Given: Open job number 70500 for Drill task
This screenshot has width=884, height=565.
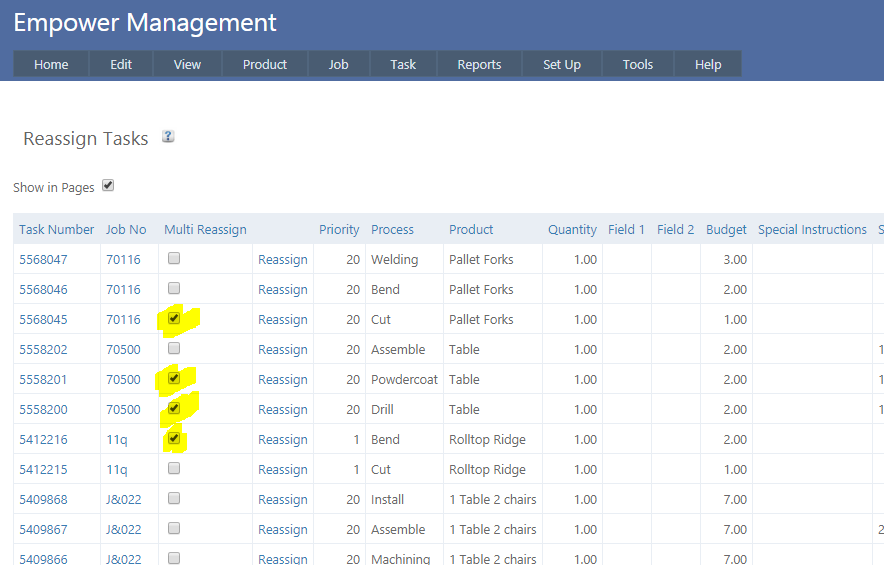Looking at the screenshot, I should coord(123,409).
